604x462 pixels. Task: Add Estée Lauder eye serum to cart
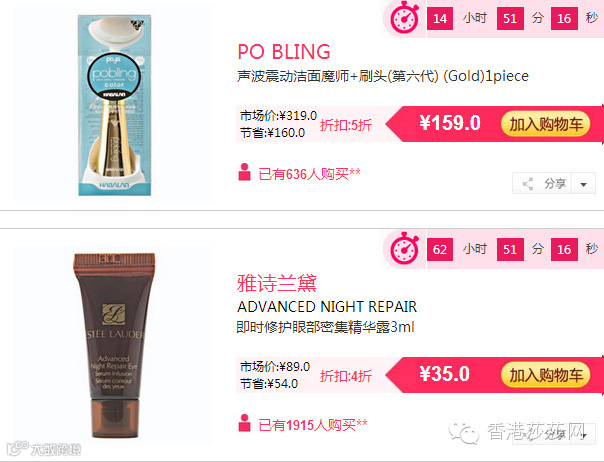point(545,375)
